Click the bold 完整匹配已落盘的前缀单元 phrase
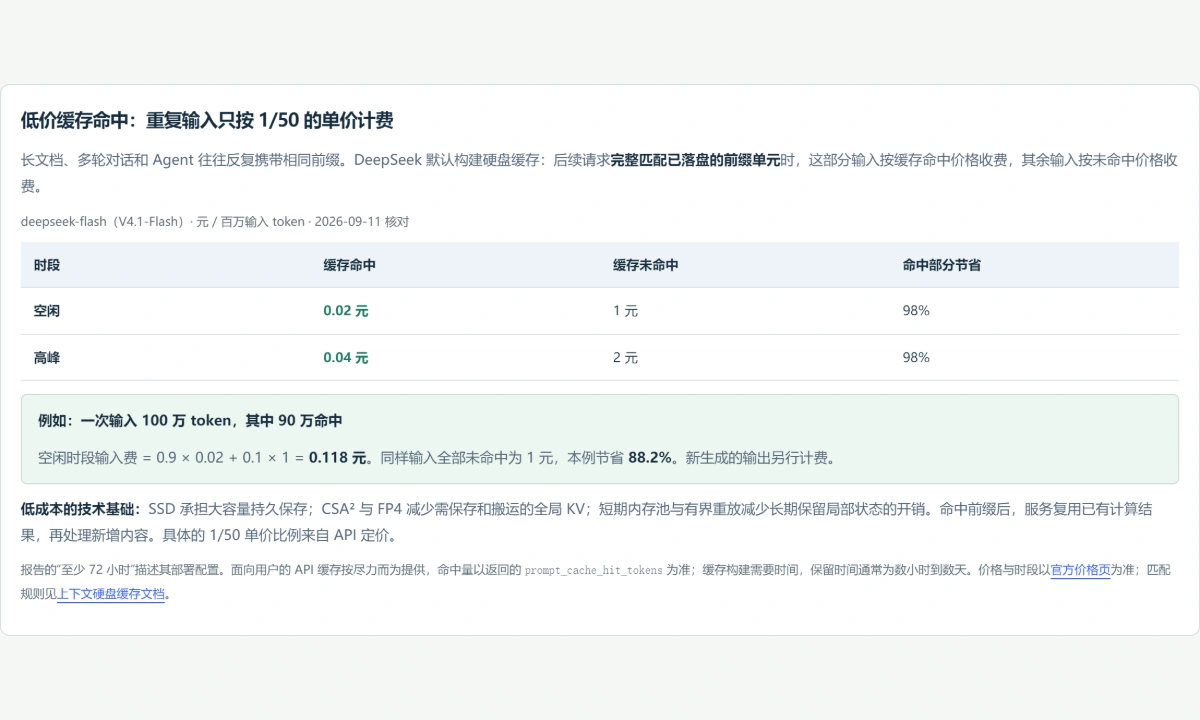Viewport: 1200px width, 720px height. [x=695, y=159]
